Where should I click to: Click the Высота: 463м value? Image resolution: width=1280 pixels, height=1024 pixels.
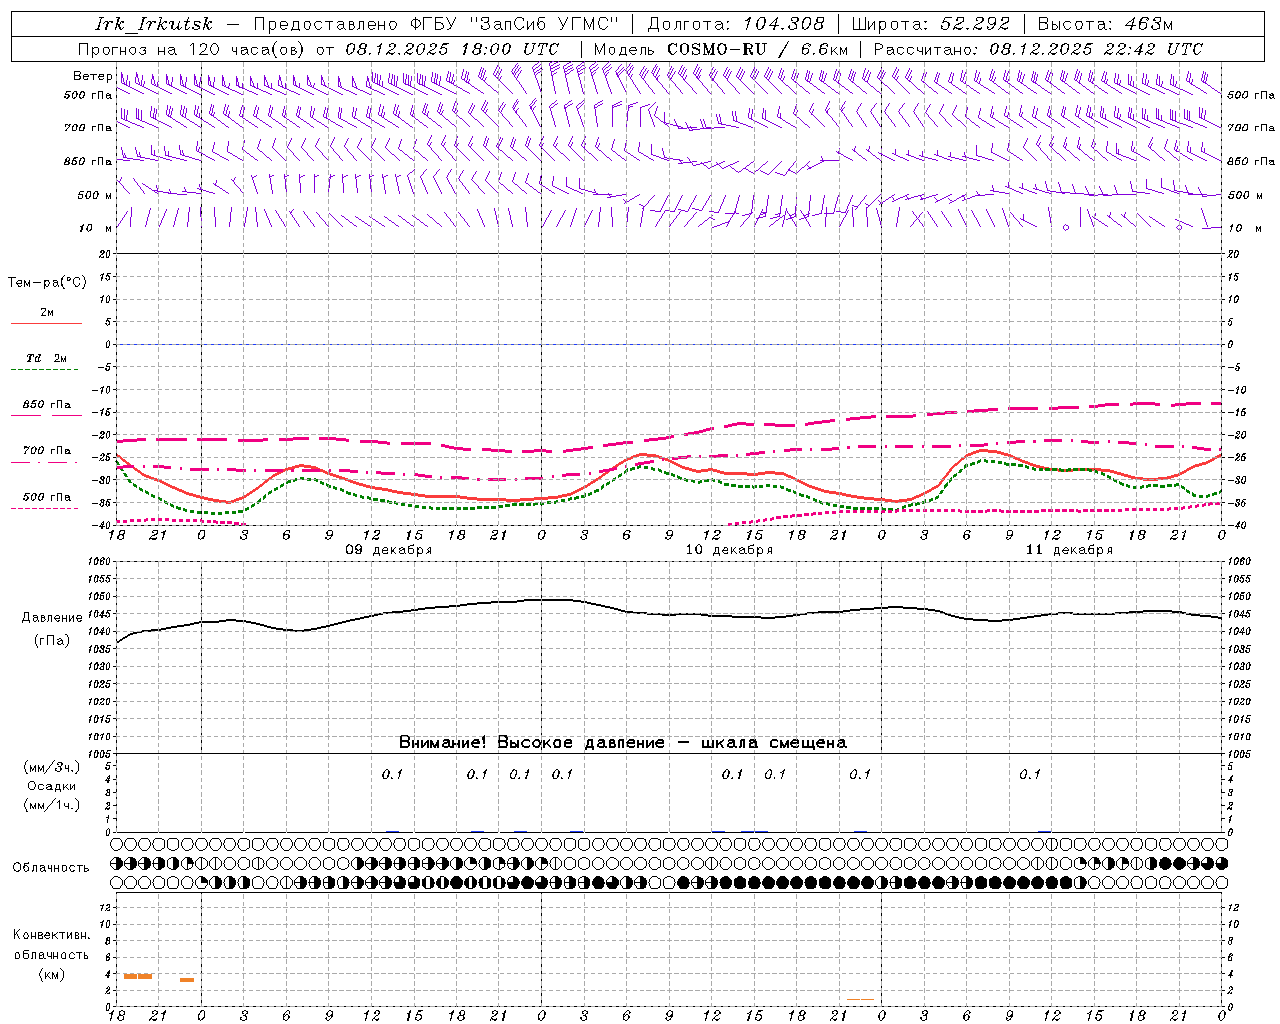tap(1105, 24)
